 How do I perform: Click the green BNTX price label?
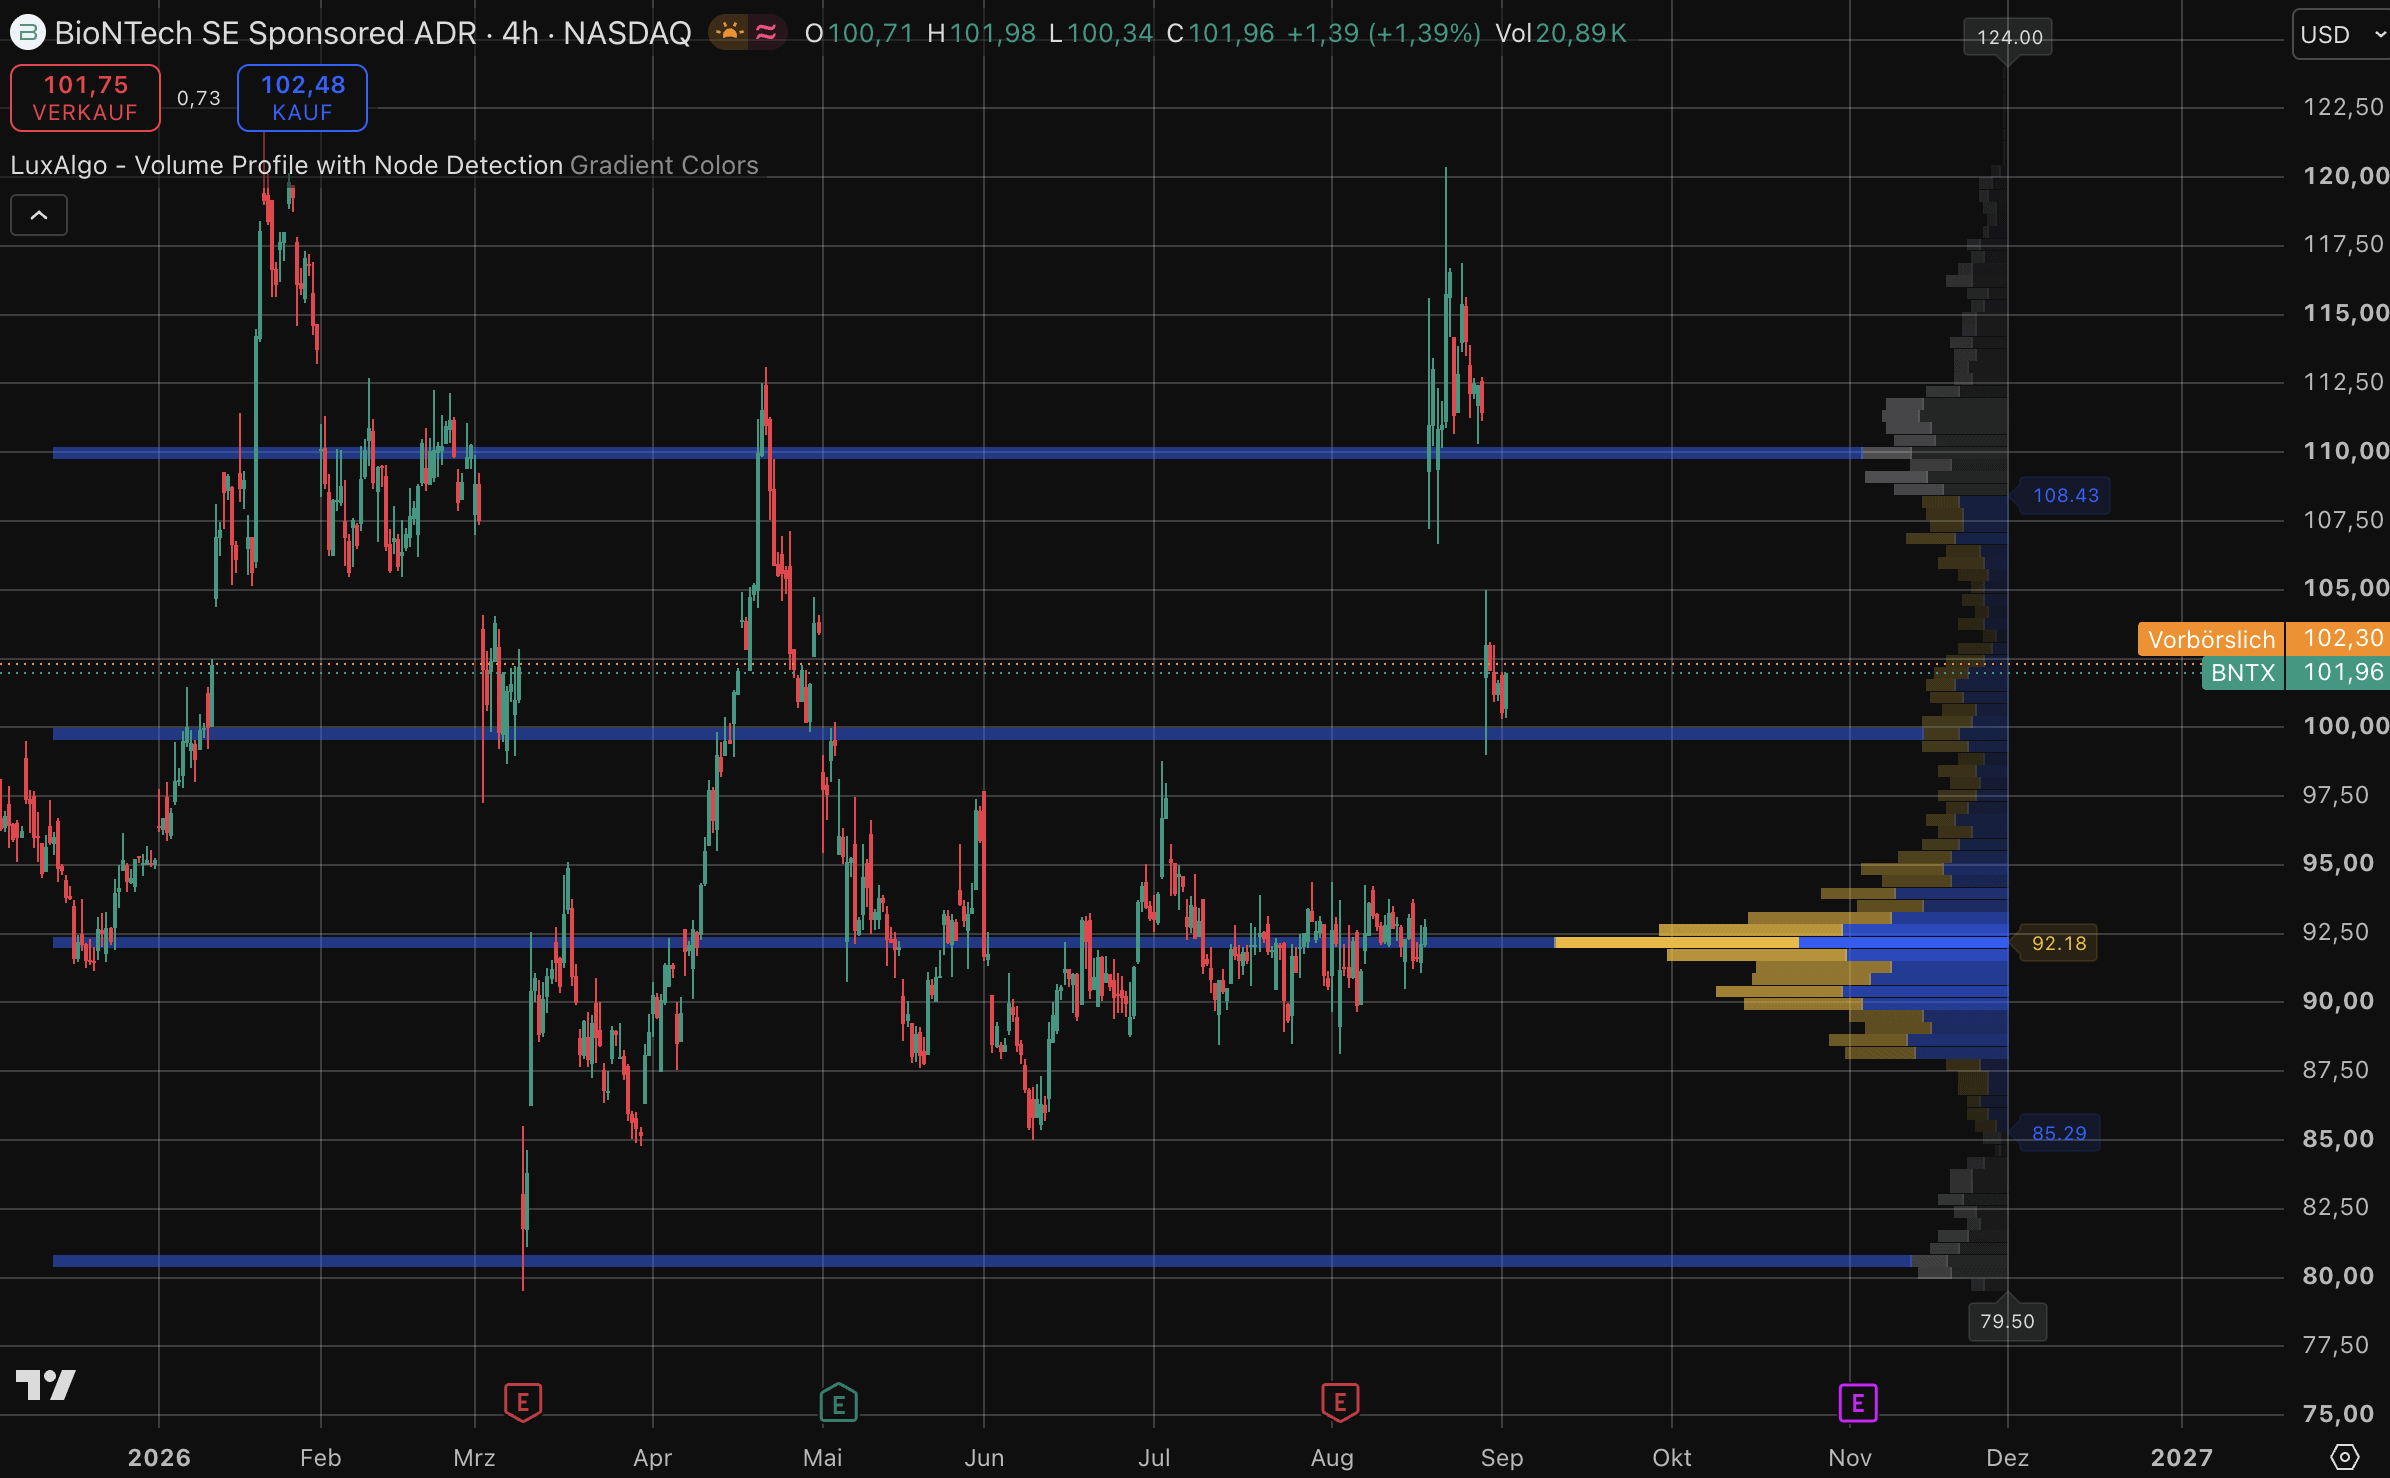2243,673
